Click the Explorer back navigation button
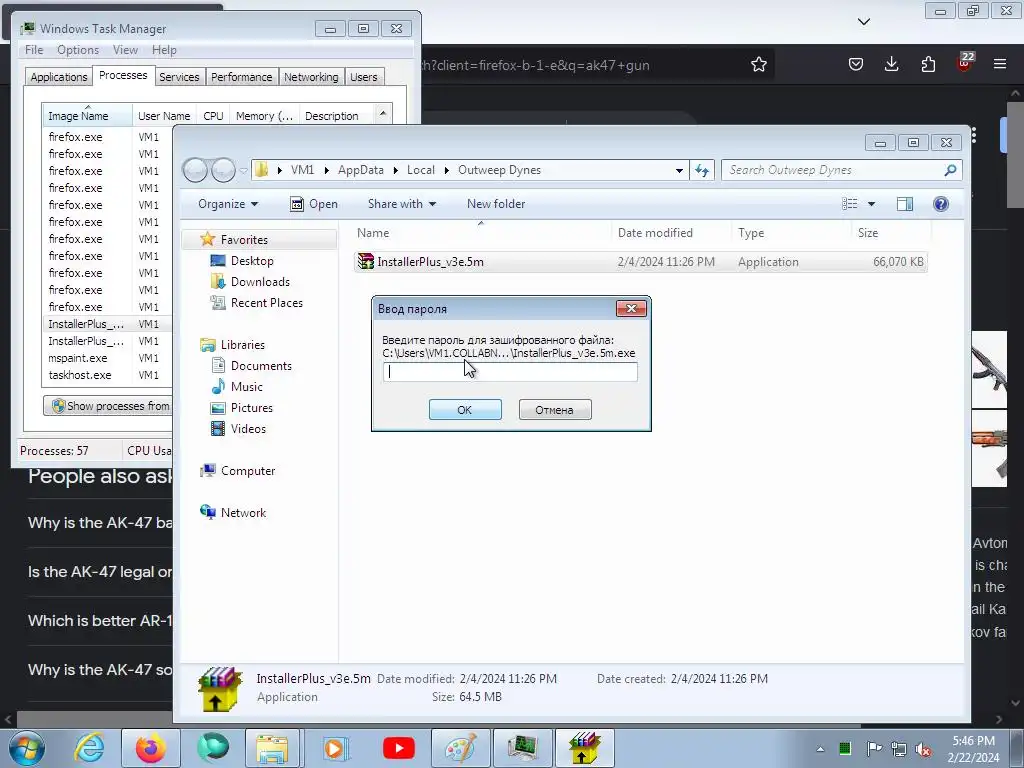The height and width of the screenshot is (768, 1024). (195, 170)
